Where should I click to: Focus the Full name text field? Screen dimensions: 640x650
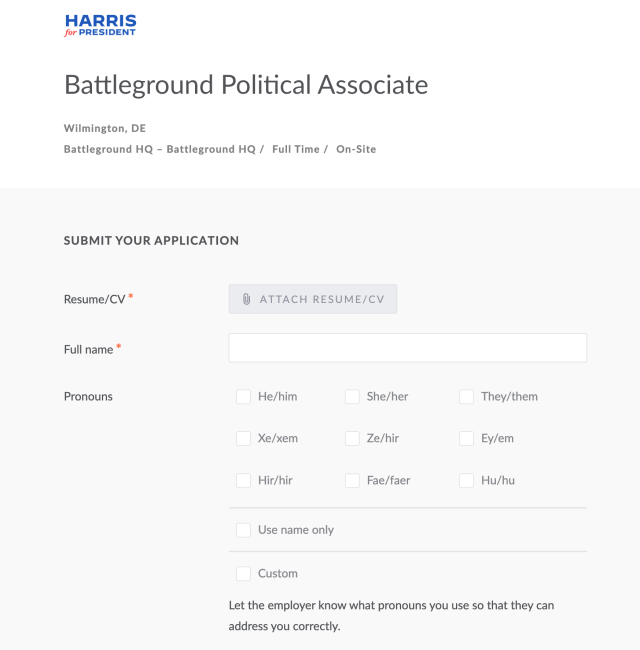point(407,348)
